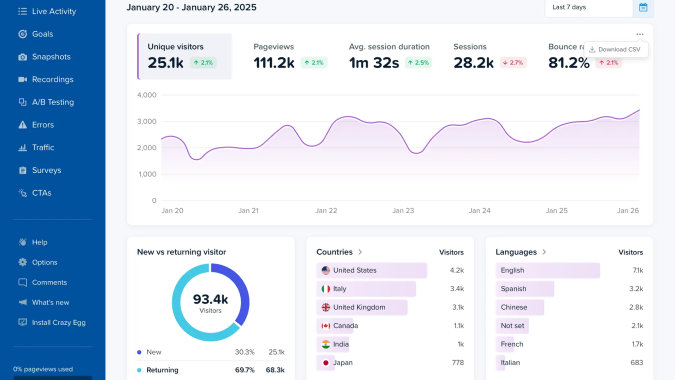Image resolution: width=675 pixels, height=380 pixels.
Task: Open Live Activity list icon in sidebar
Action: tap(22, 11)
